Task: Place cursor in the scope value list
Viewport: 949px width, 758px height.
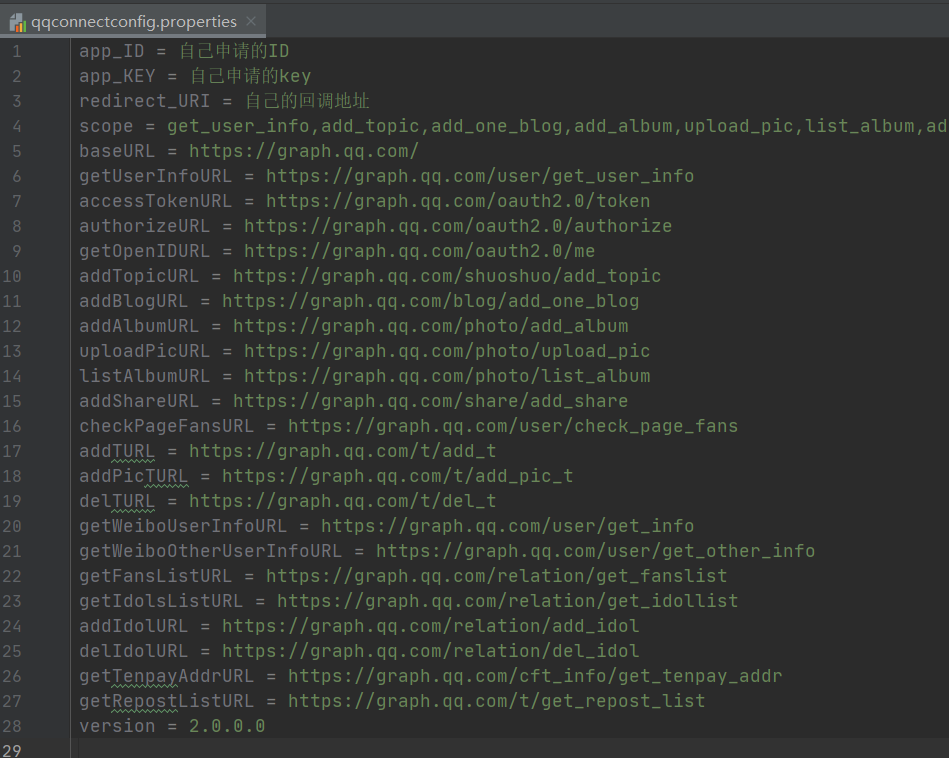Action: pos(557,127)
